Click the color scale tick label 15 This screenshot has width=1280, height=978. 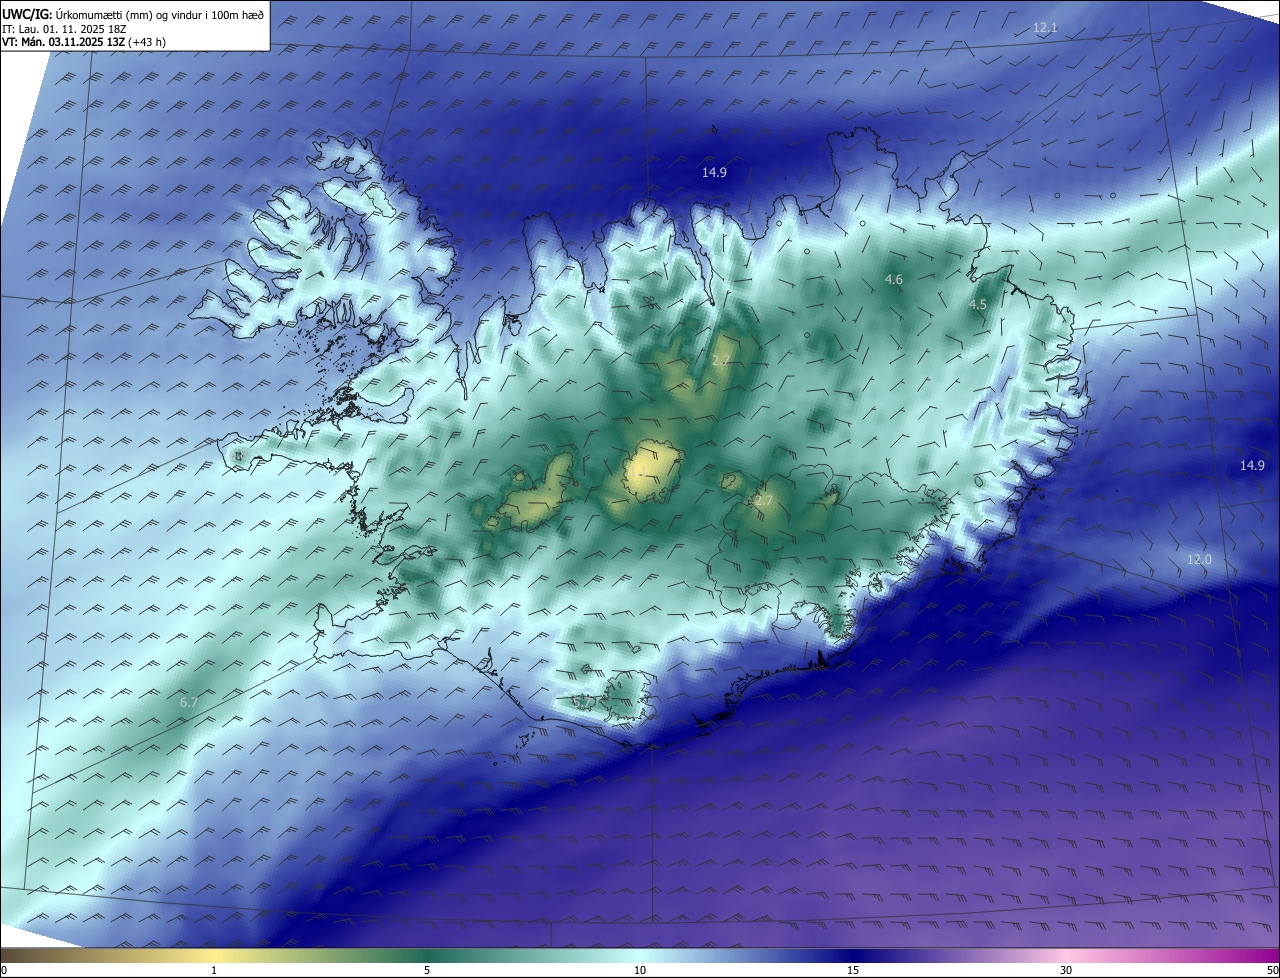point(853,970)
